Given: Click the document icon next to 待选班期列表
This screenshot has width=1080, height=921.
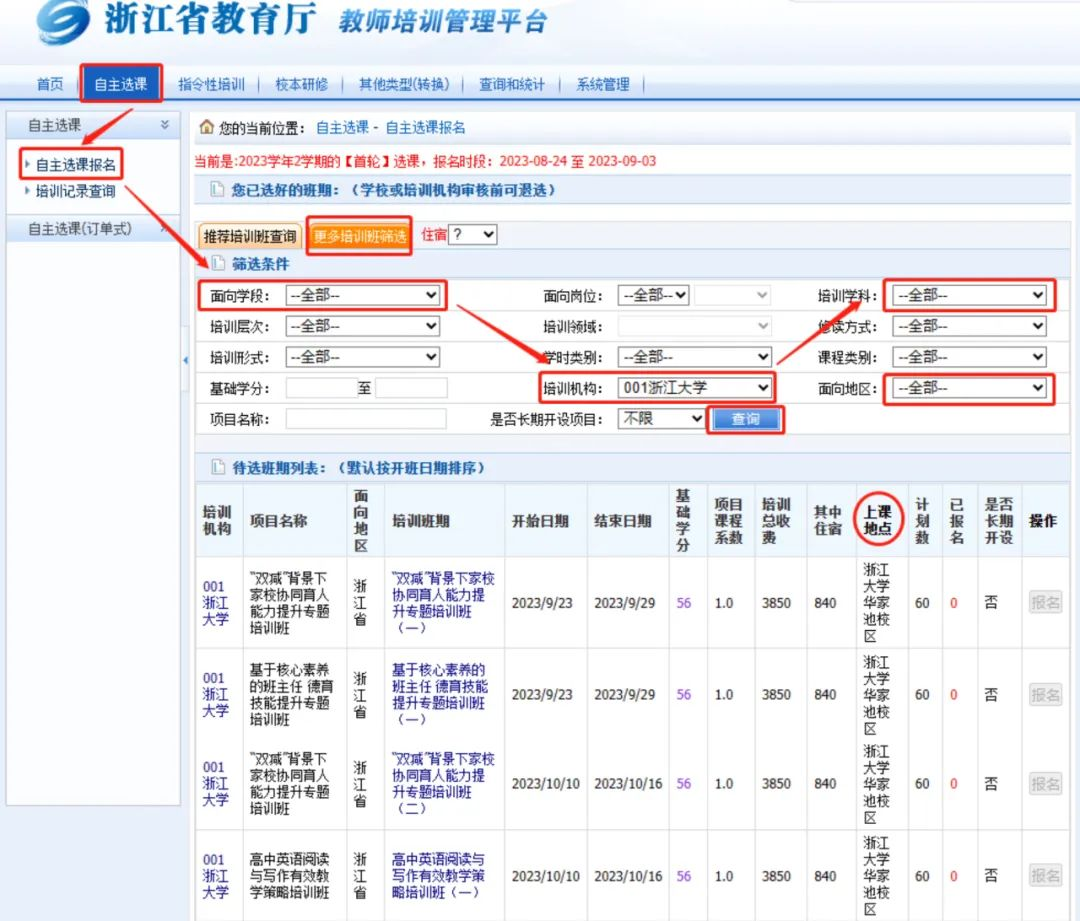Looking at the screenshot, I should pos(217,467).
